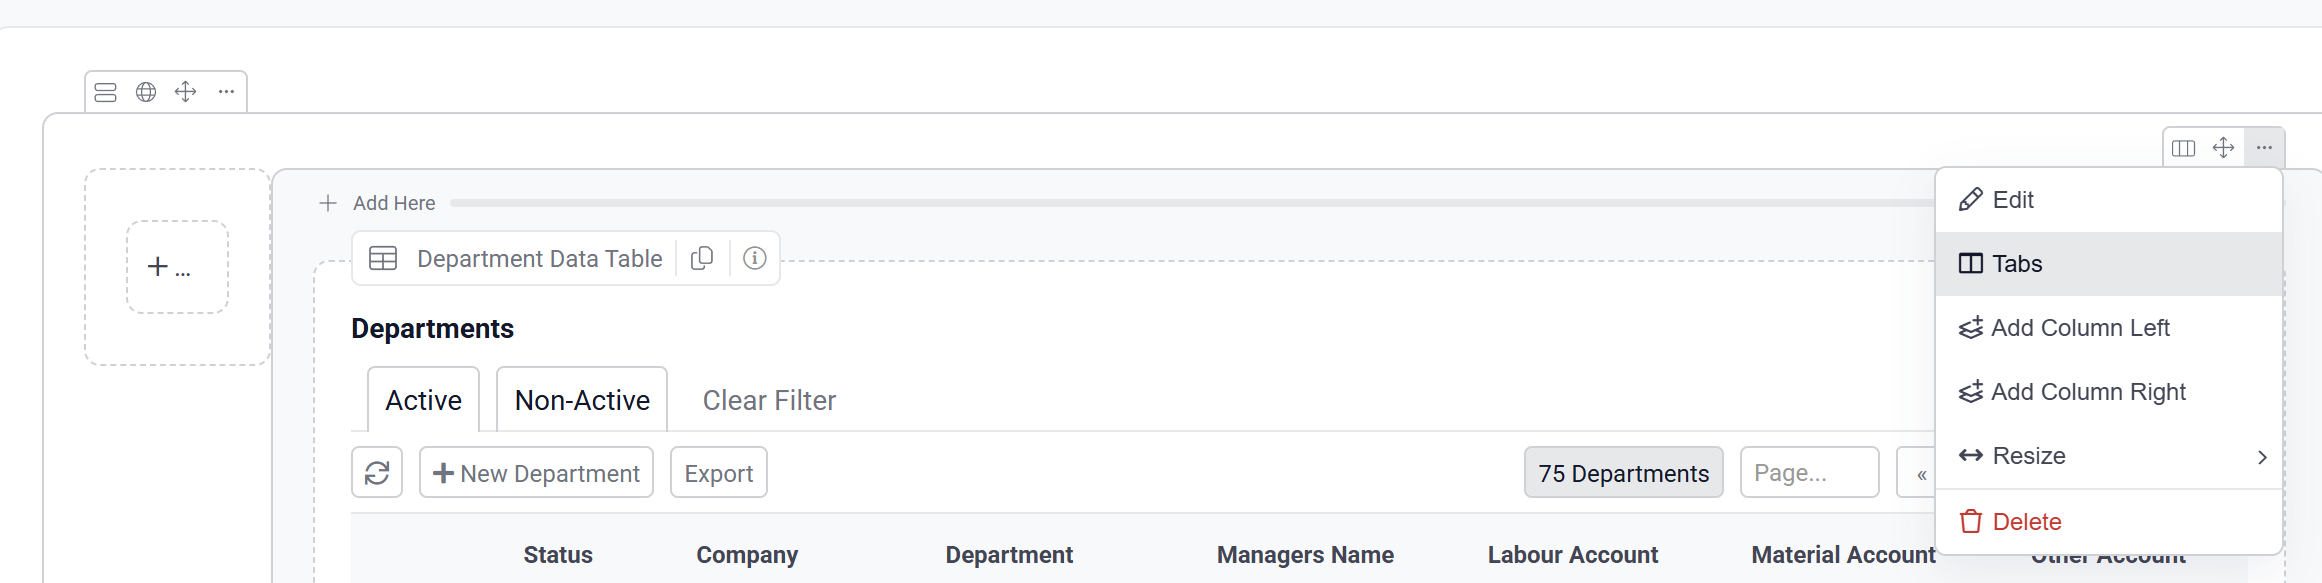The height and width of the screenshot is (583, 2322).
Task: Select Add Column Left option
Action: 2079,328
